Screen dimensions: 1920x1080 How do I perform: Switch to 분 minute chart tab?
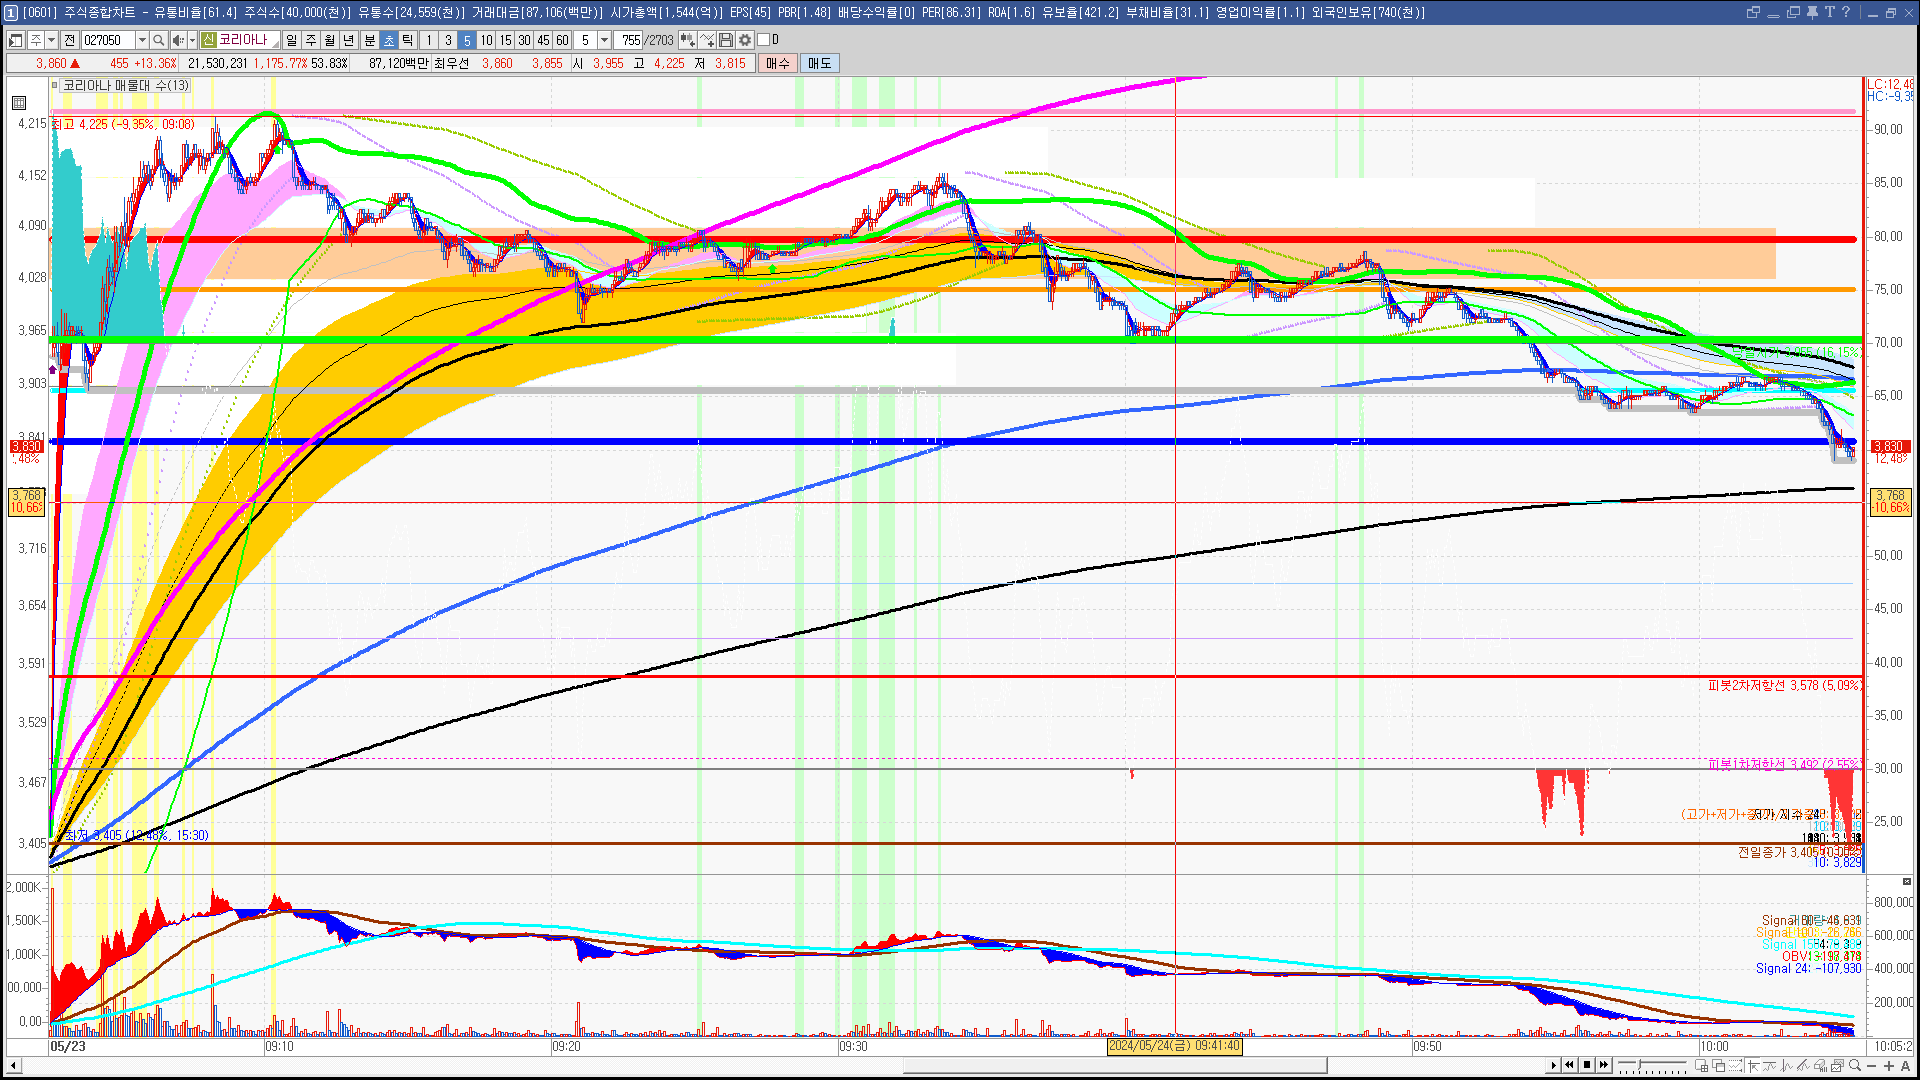coord(369,40)
